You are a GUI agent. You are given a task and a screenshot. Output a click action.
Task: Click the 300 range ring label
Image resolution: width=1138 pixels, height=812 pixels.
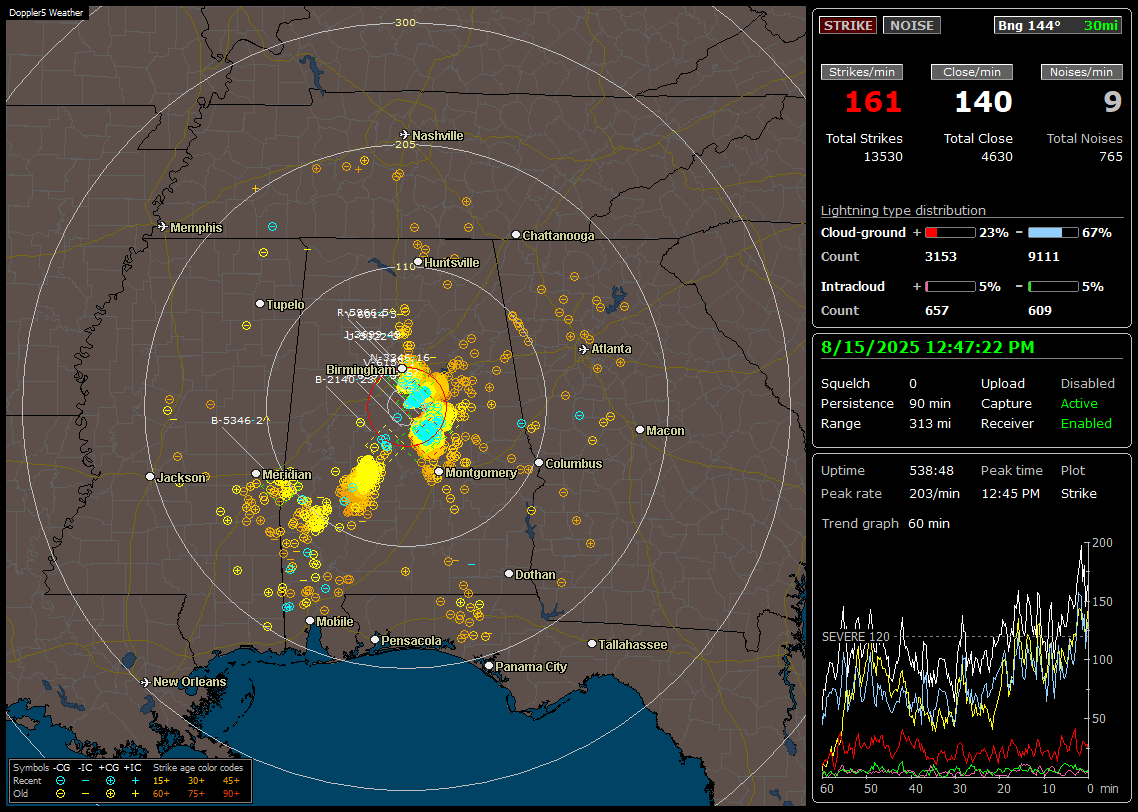click(405, 22)
